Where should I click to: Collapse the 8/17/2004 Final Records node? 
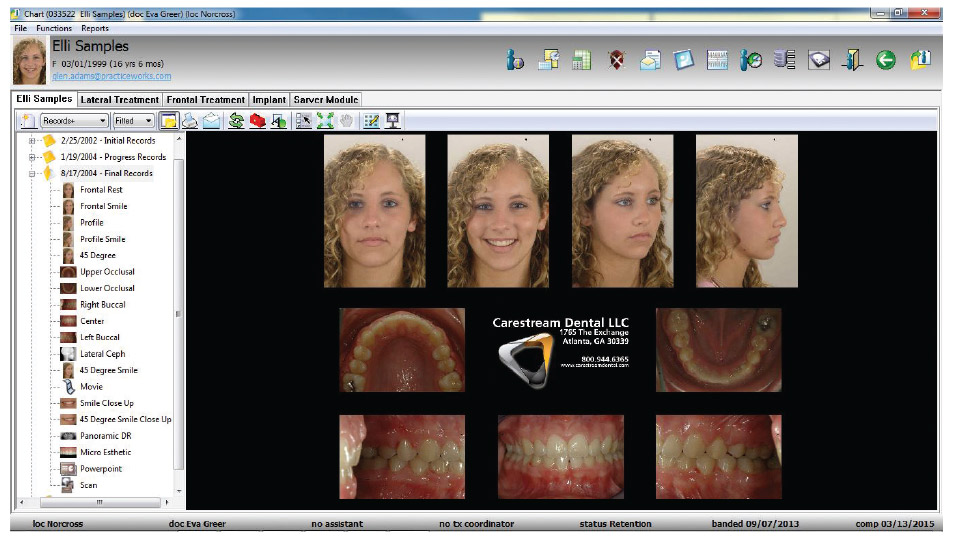coord(32,173)
